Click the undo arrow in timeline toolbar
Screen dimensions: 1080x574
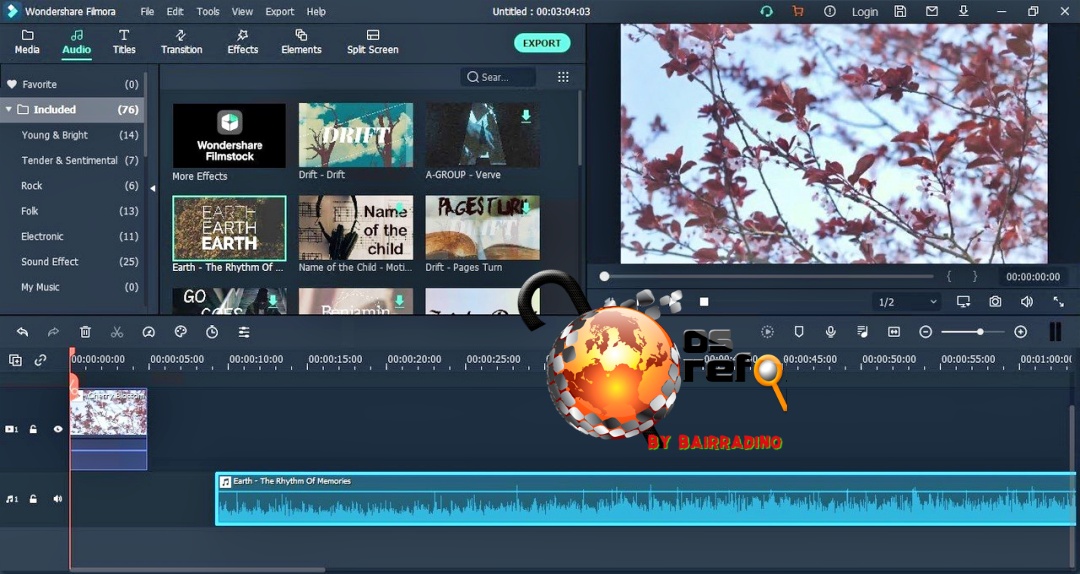click(x=23, y=332)
